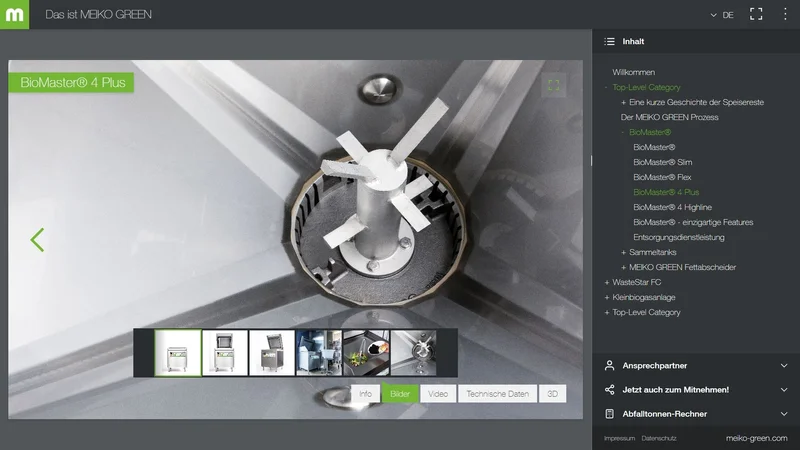Image resolution: width=800 pixels, height=450 pixels.
Task: Toggle browser fullscreen icon in header
Action: [756, 15]
